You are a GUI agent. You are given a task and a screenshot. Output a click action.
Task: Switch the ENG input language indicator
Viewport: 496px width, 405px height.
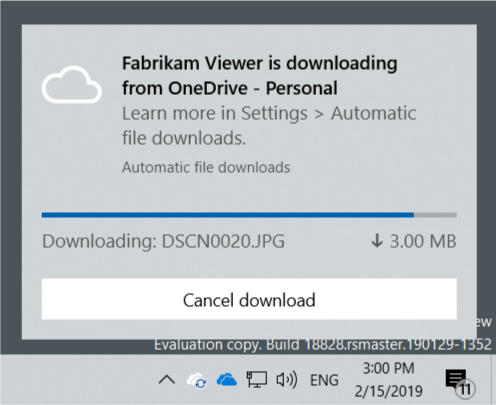tap(324, 380)
